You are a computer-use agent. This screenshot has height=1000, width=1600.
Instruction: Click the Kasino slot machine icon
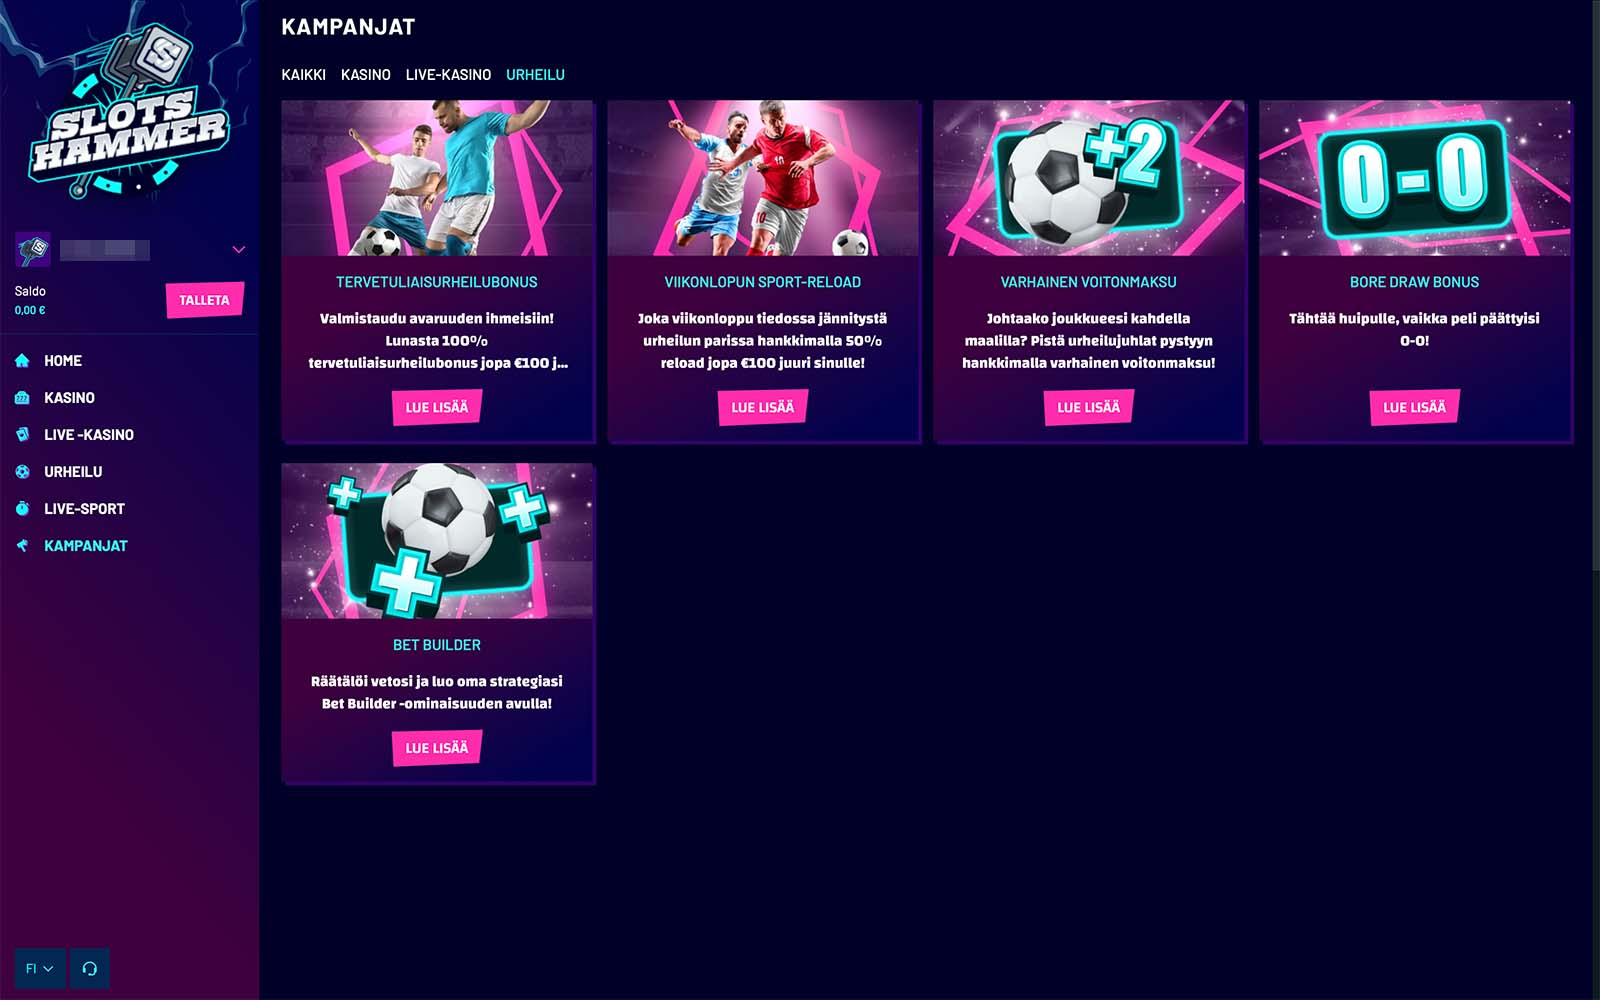pos(22,398)
